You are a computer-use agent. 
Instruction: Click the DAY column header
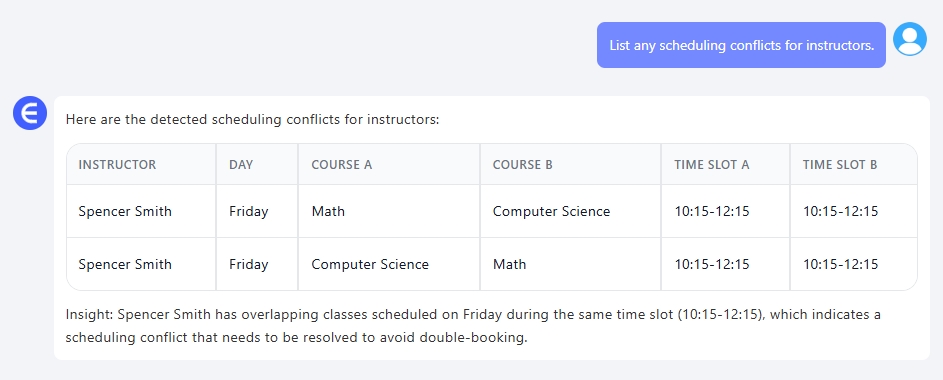pyautogui.click(x=241, y=165)
